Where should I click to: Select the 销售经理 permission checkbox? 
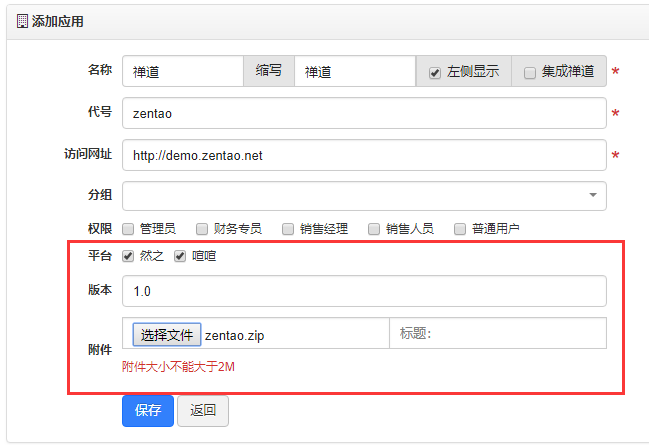(289, 229)
